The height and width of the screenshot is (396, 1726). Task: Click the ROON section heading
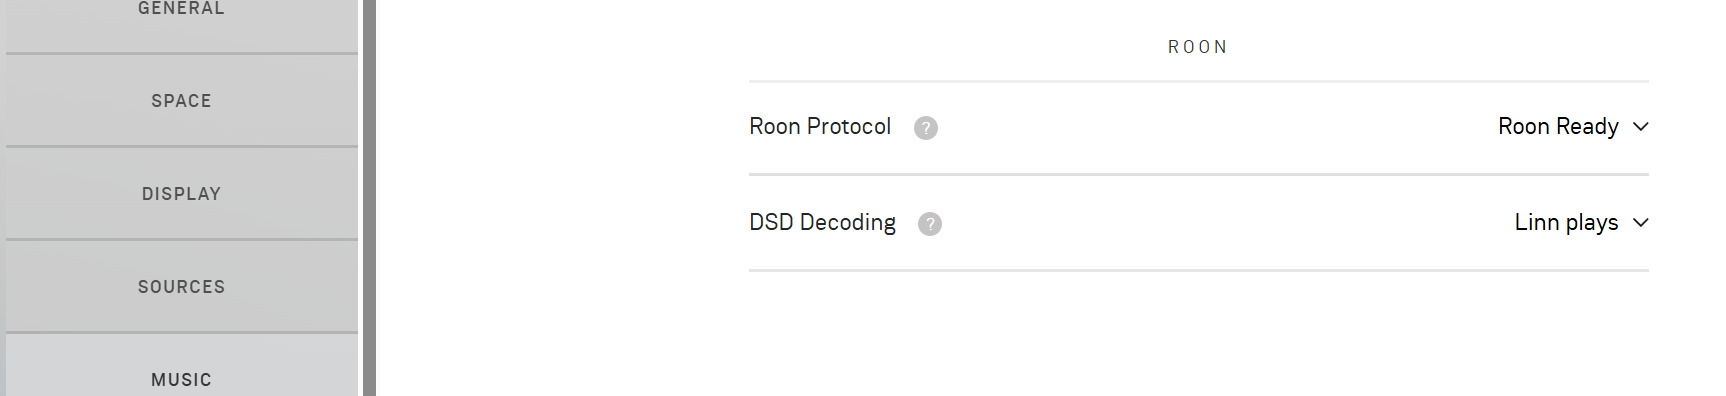coord(1198,47)
